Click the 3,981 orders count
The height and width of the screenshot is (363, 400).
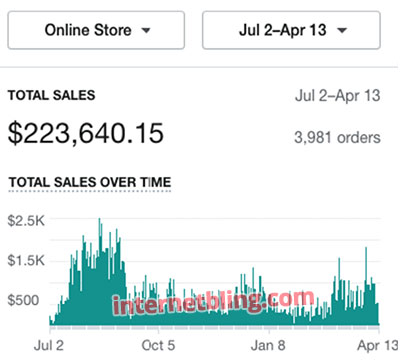[x=337, y=137]
